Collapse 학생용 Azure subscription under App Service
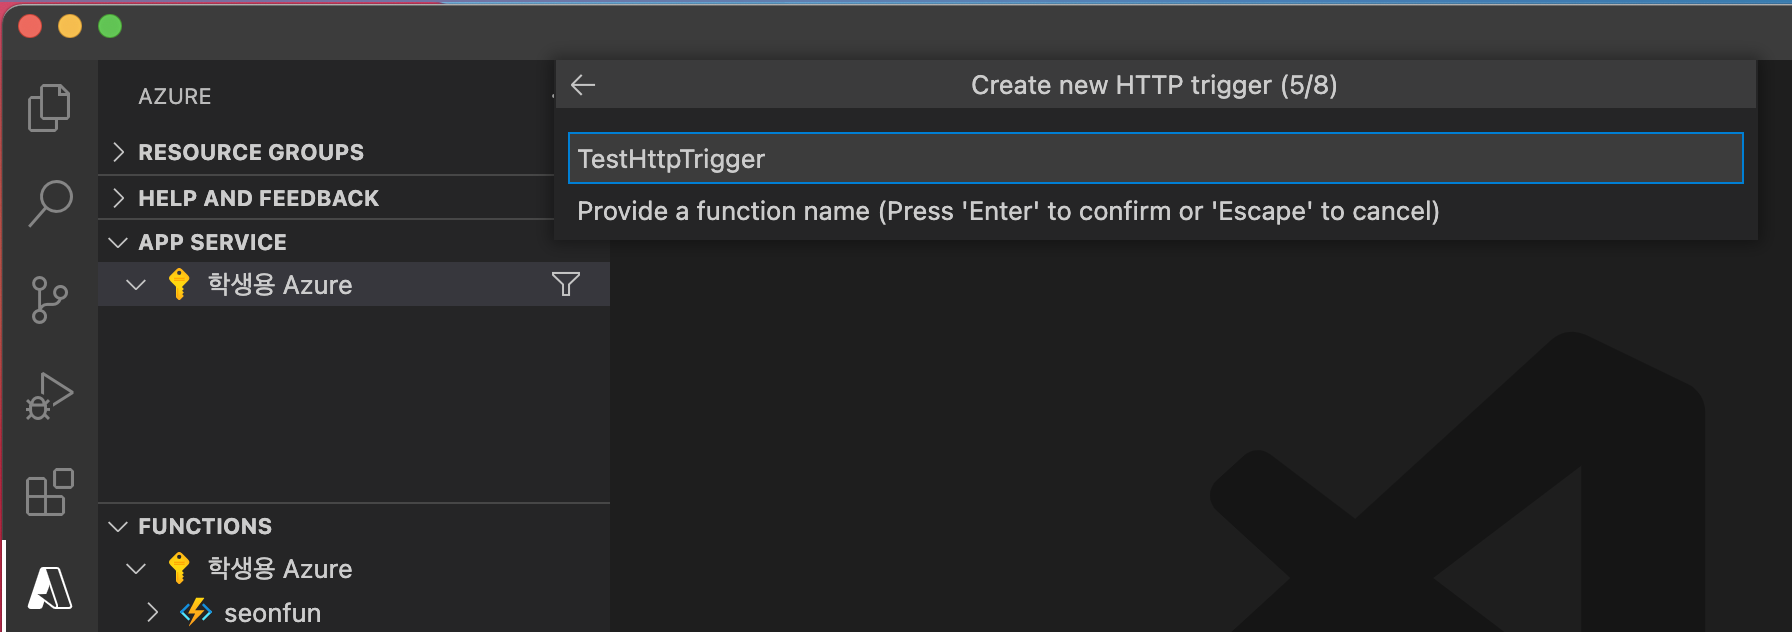 (x=137, y=285)
